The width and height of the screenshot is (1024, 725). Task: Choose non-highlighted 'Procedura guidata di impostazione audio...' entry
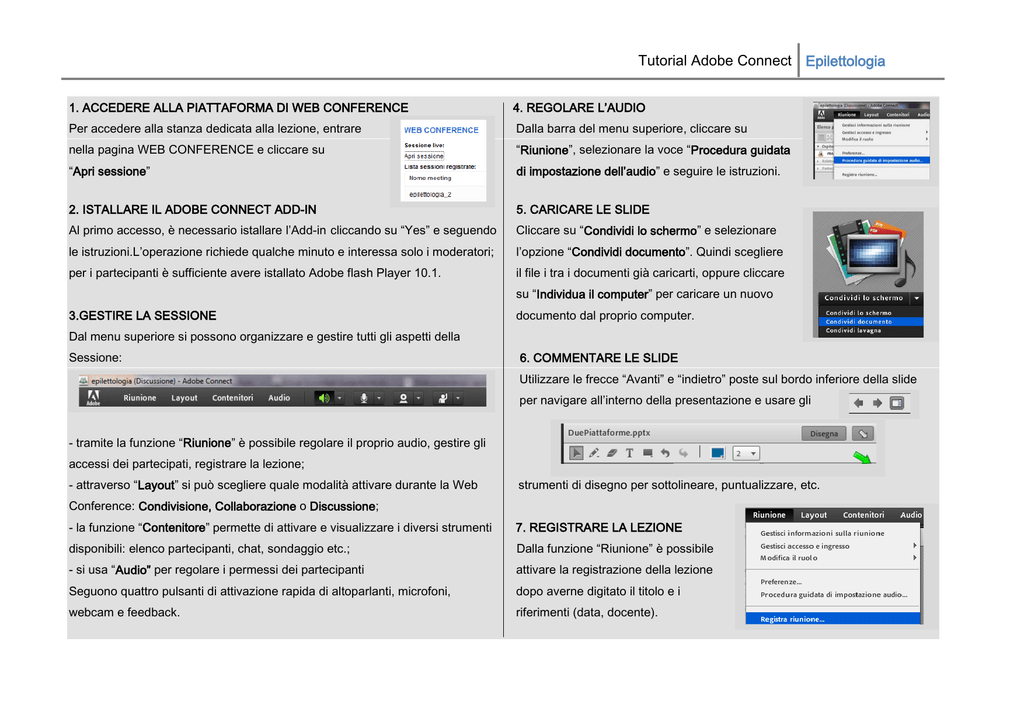tap(833, 594)
